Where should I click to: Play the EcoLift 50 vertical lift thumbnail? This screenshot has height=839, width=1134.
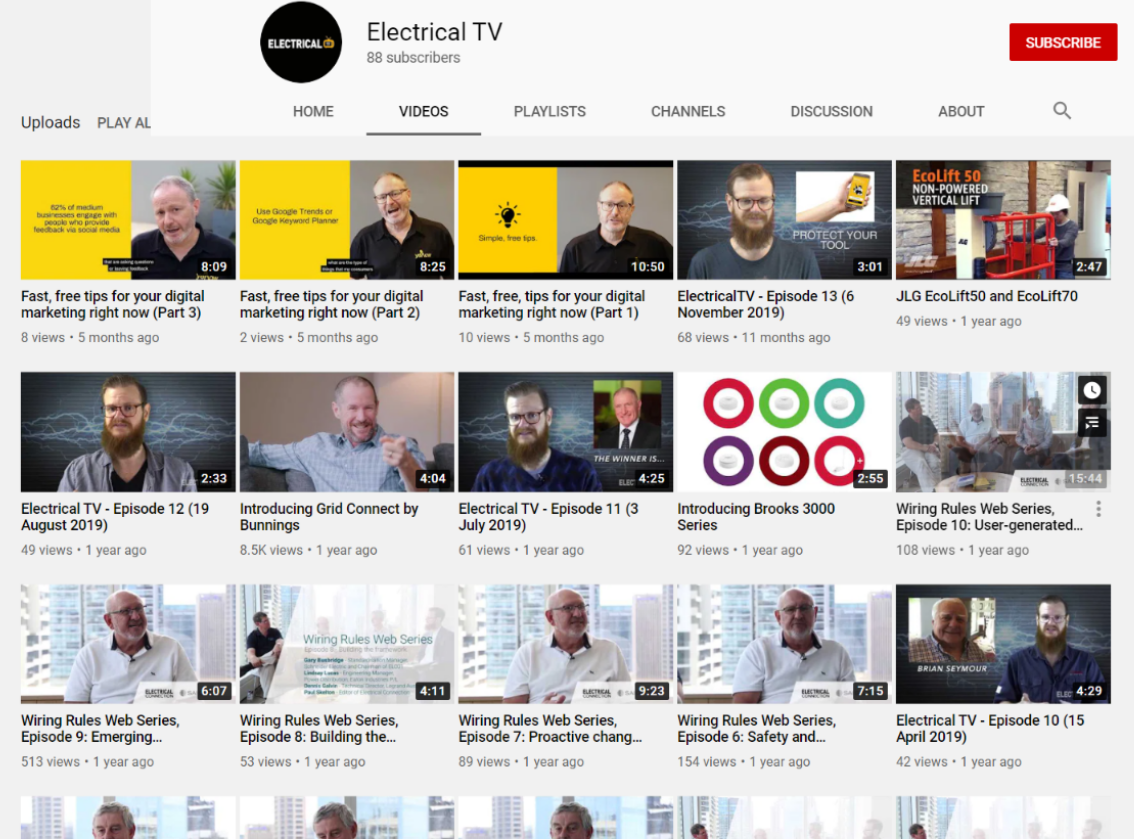pyautogui.click(x=1003, y=220)
